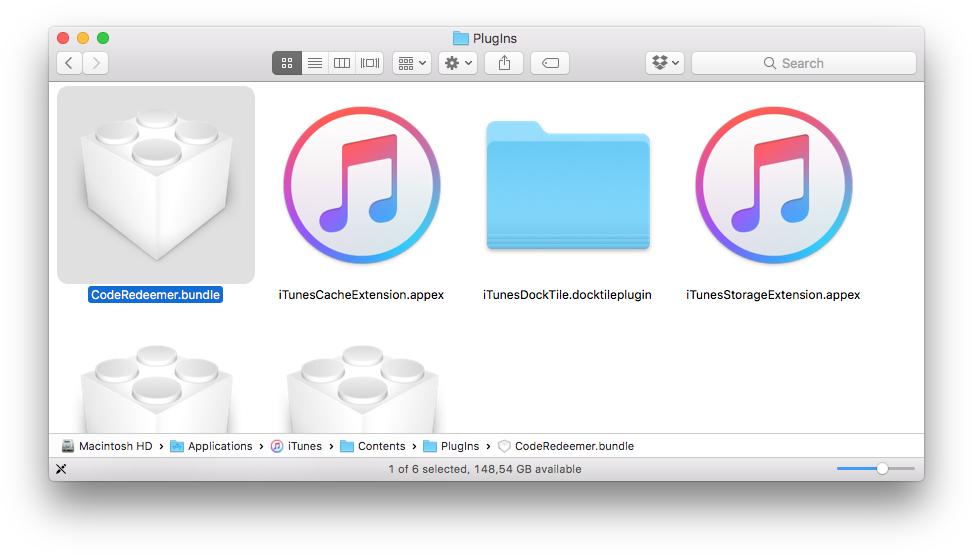Click CodeRedeemer.bundle in path bar
This screenshot has height=555, width=972.
[566, 446]
